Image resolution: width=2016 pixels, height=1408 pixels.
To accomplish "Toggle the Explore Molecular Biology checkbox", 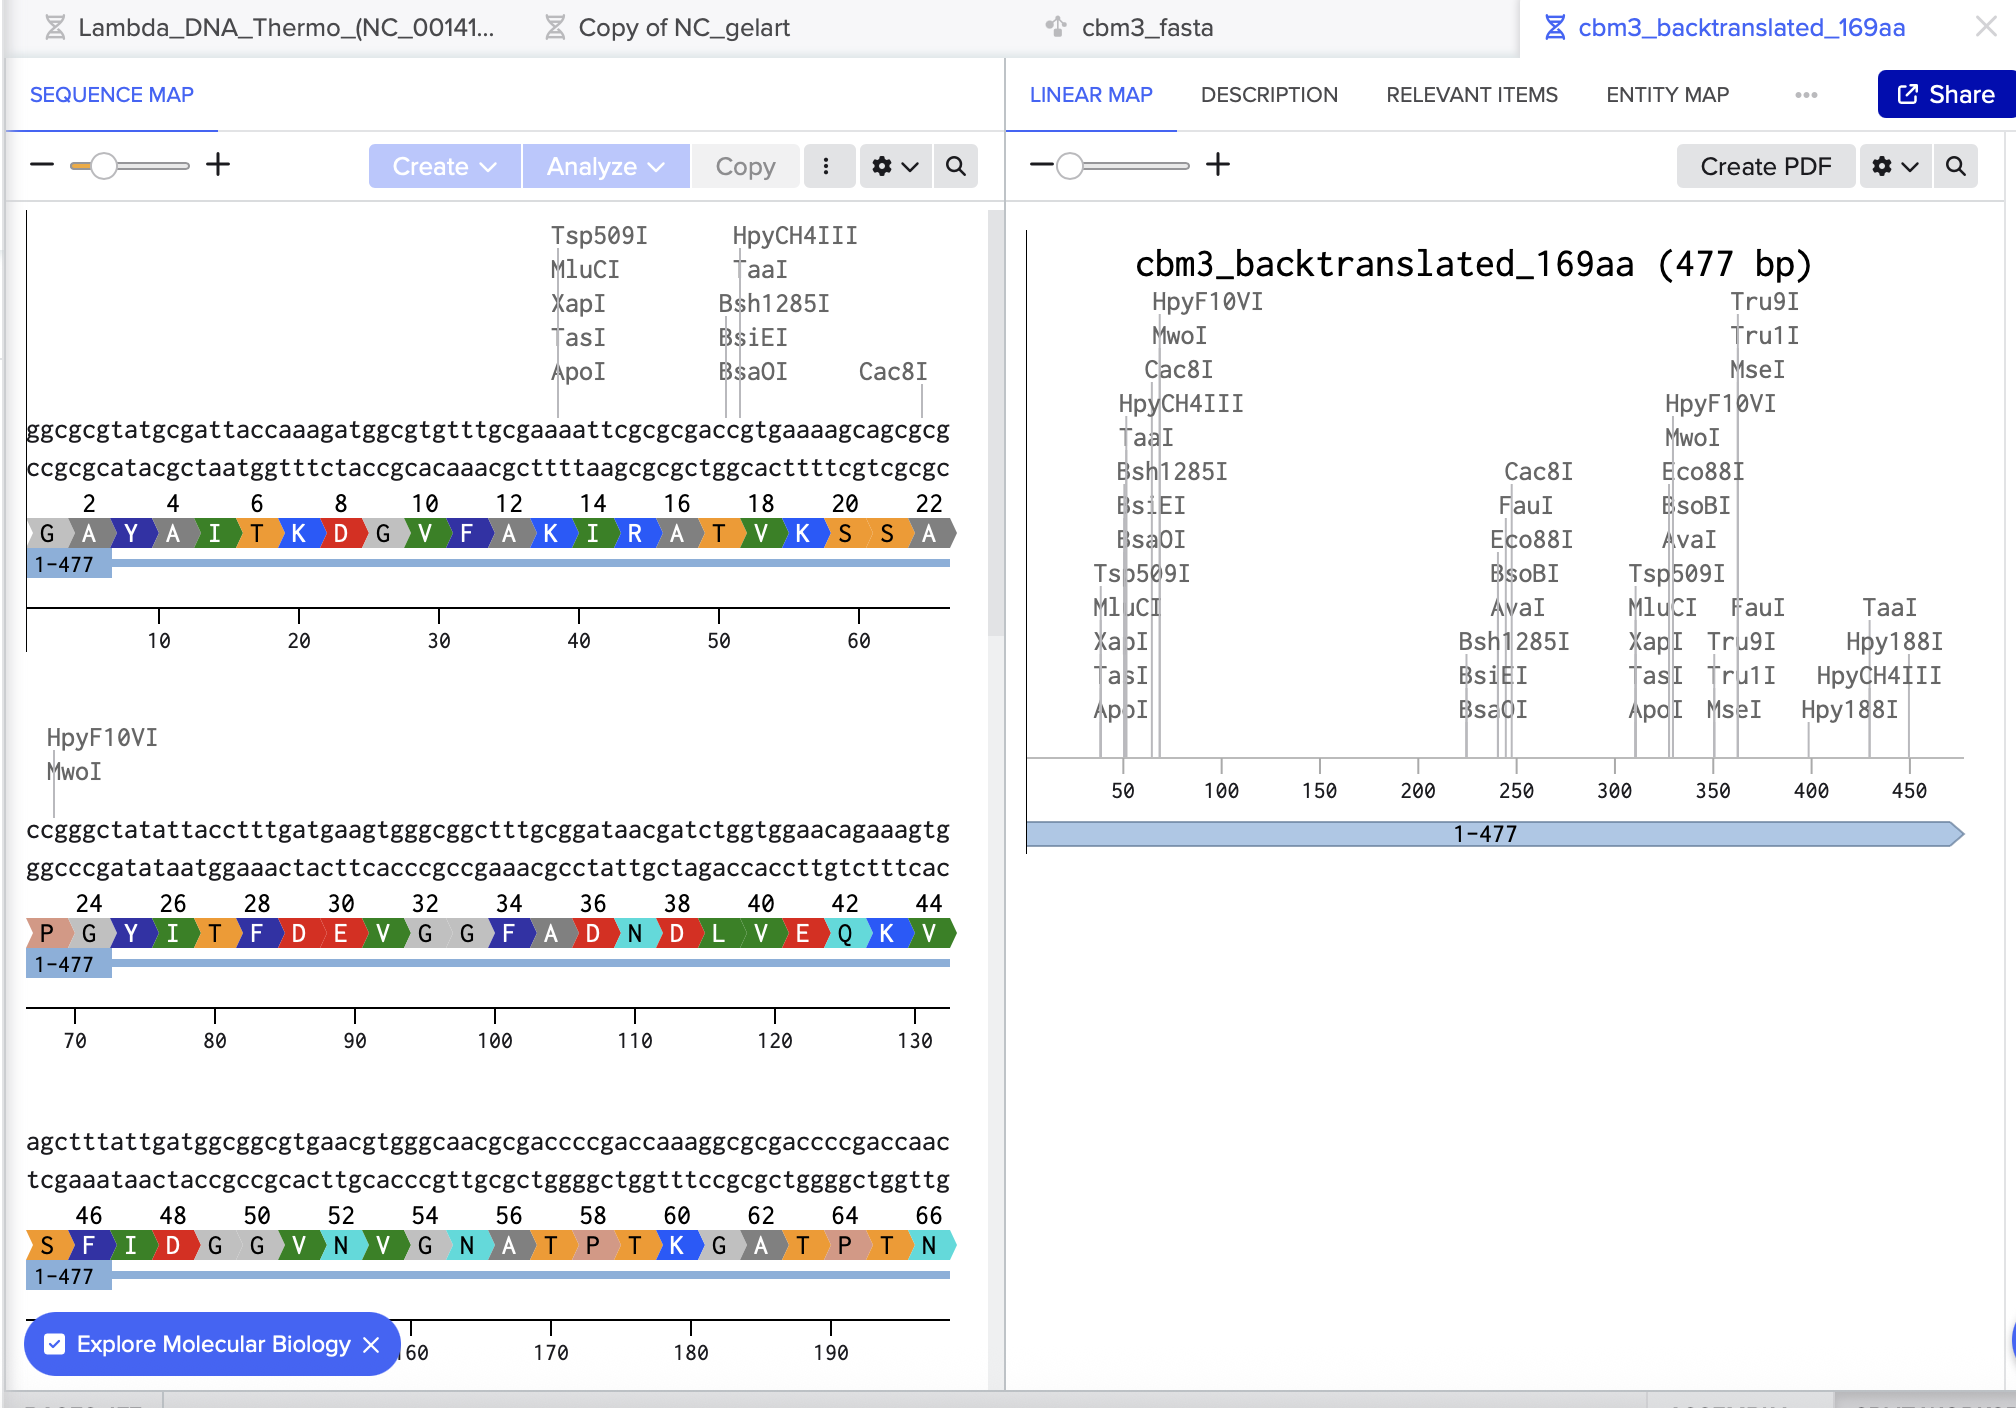I will tap(56, 1344).
